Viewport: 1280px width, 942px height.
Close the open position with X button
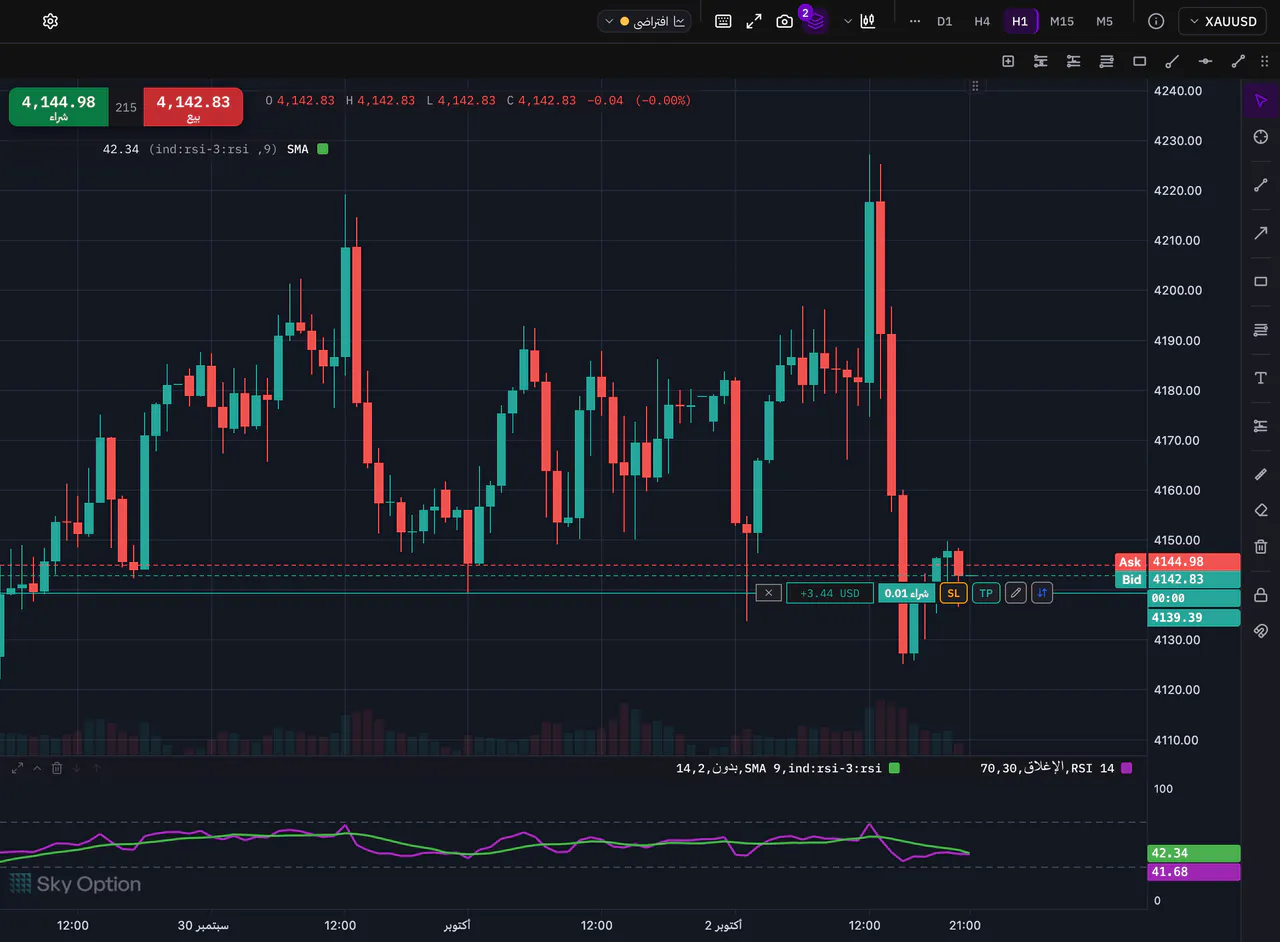768,593
